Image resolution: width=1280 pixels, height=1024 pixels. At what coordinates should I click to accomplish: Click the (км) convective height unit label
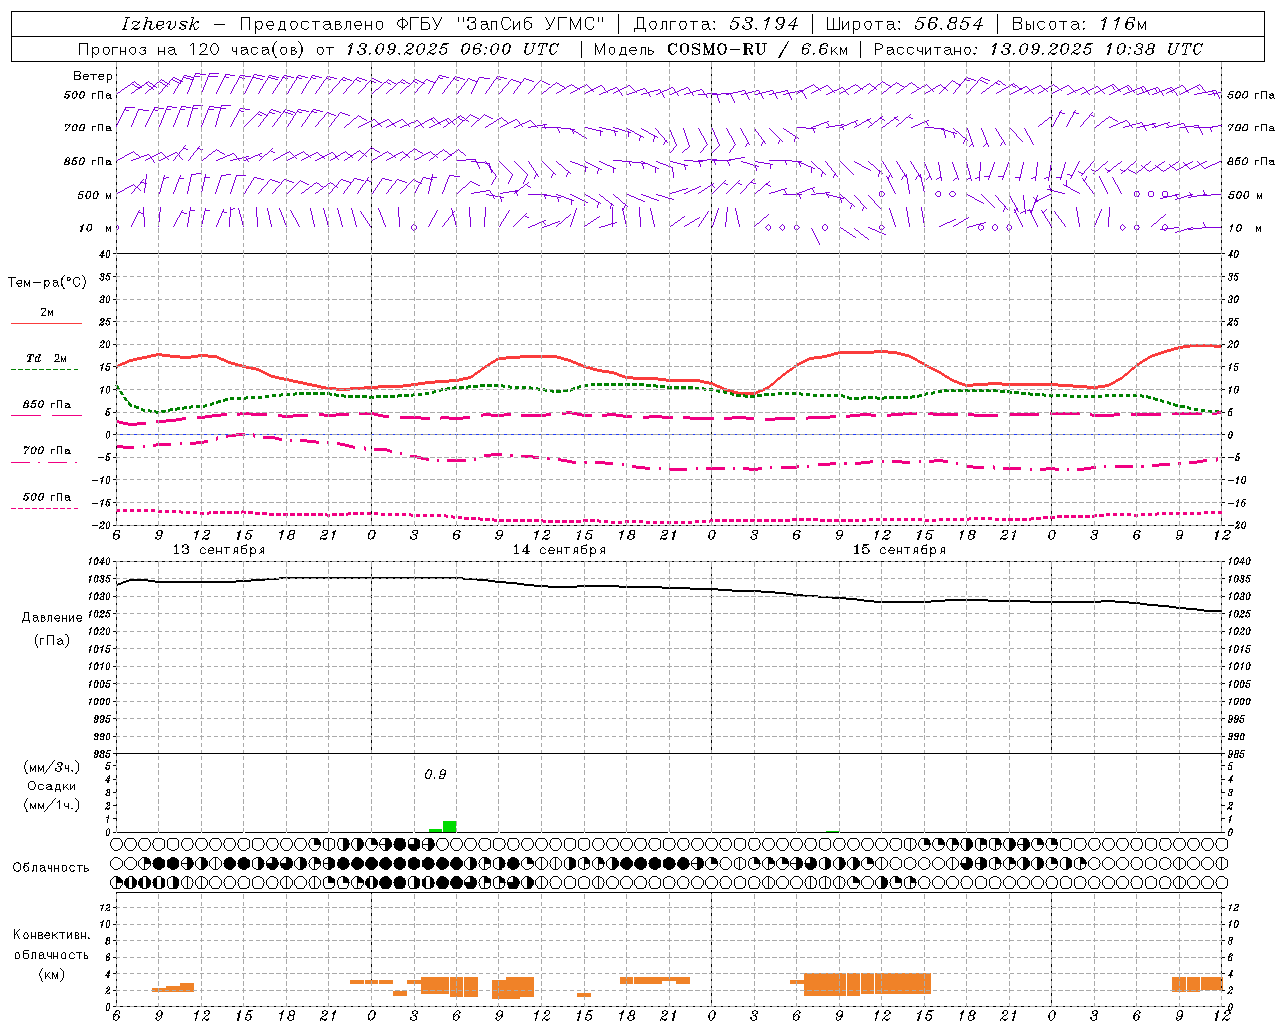pos(51,974)
